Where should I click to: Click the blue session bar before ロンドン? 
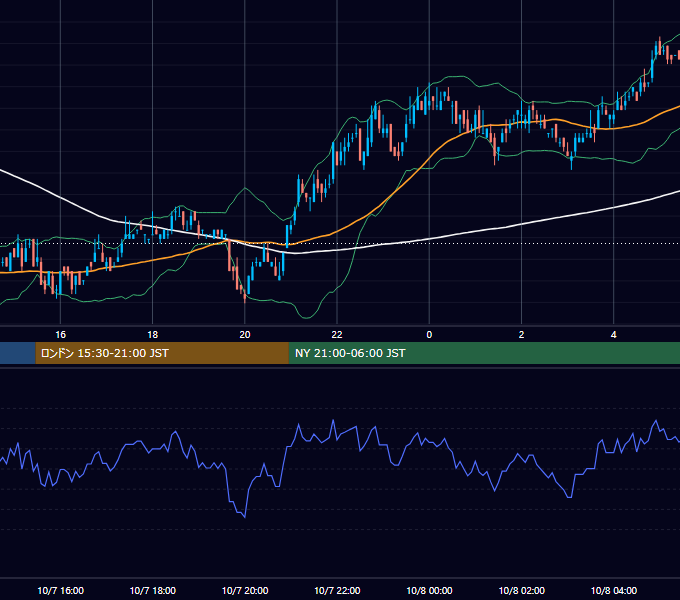tap(18, 353)
